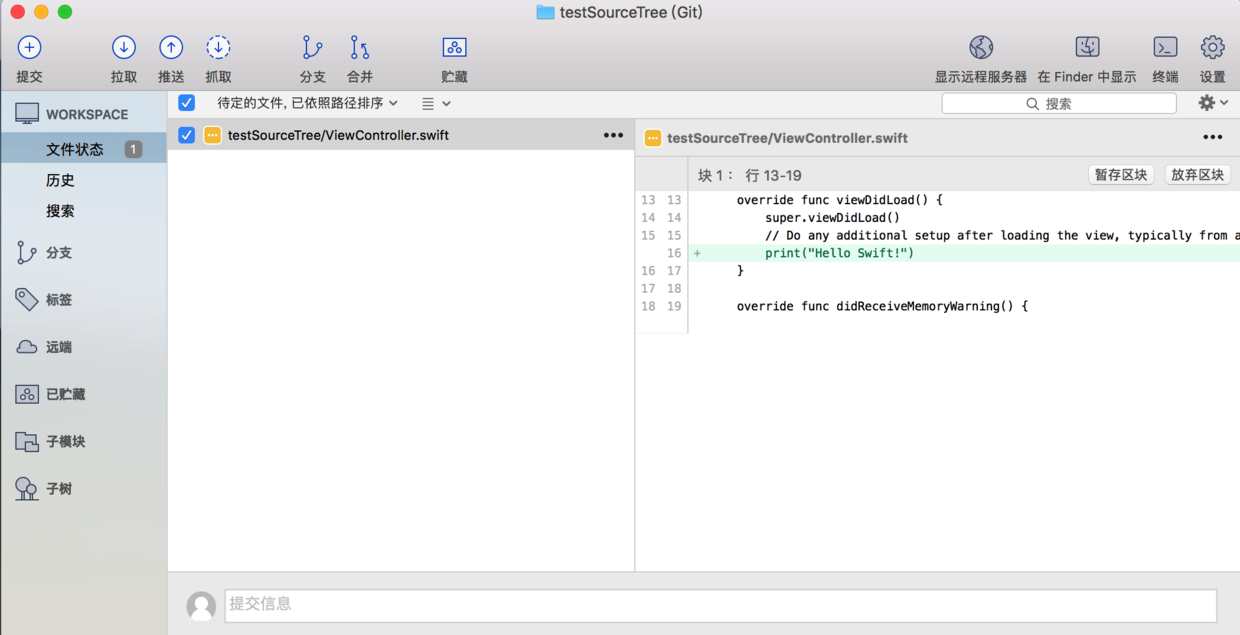This screenshot has width=1240, height=635.
Task: Click the 暂存区块 button
Action: click(x=1120, y=175)
